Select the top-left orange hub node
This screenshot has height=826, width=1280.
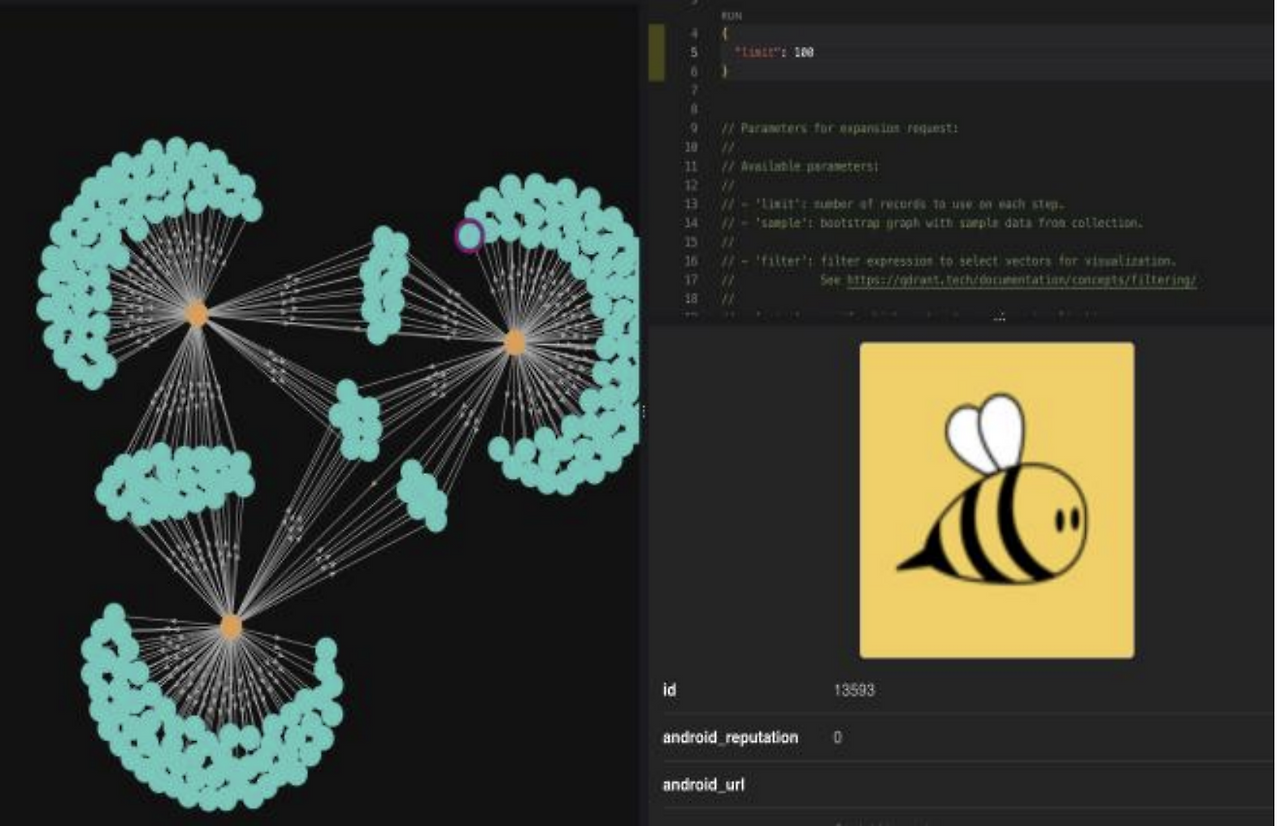point(197,313)
